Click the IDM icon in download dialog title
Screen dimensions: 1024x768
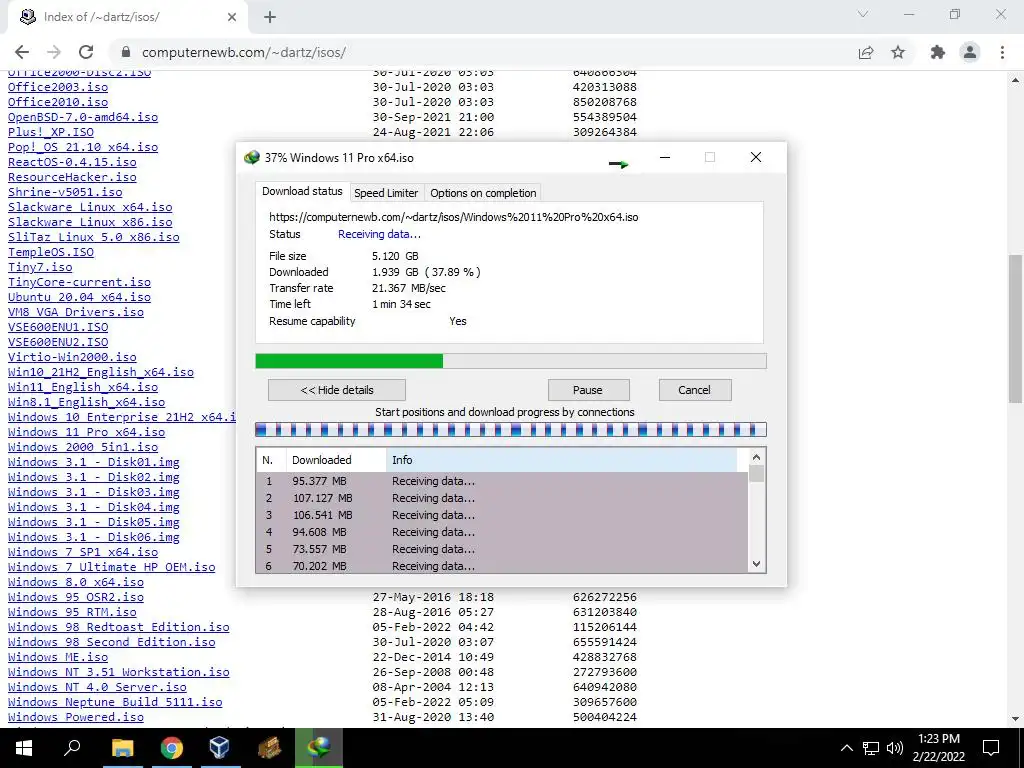[251, 157]
